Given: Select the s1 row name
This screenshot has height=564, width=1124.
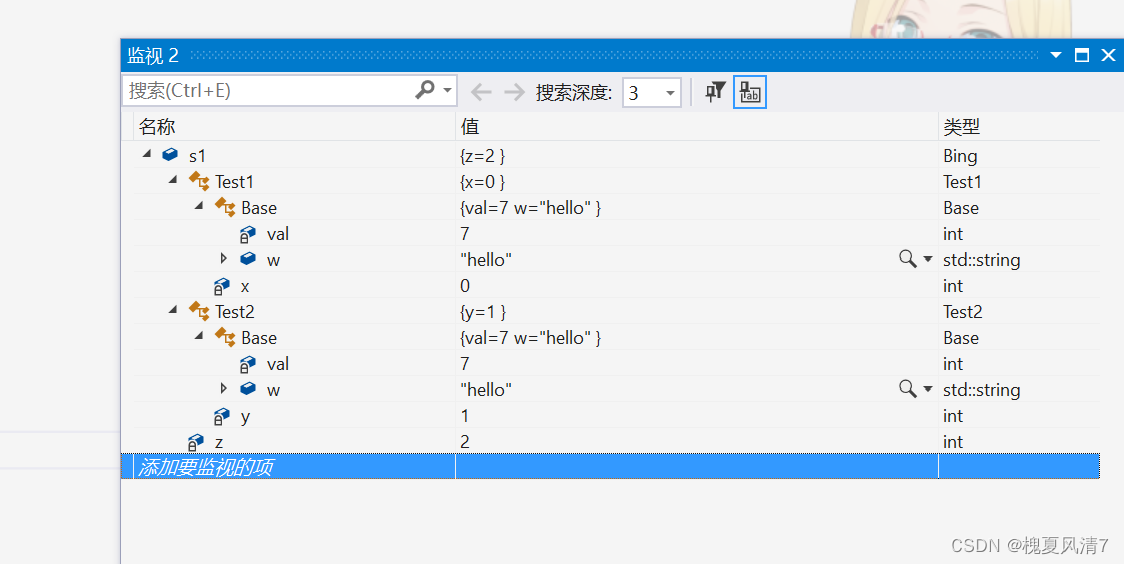Looking at the screenshot, I should click(x=197, y=156).
